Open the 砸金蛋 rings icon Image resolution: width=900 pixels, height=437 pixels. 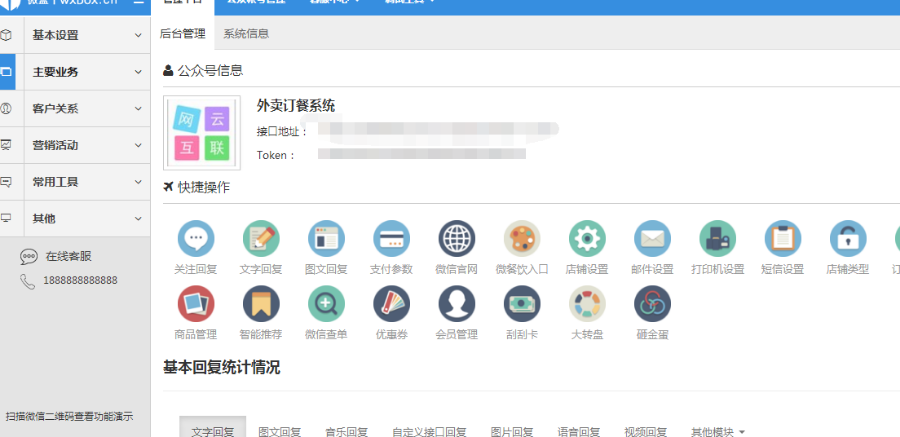652,304
